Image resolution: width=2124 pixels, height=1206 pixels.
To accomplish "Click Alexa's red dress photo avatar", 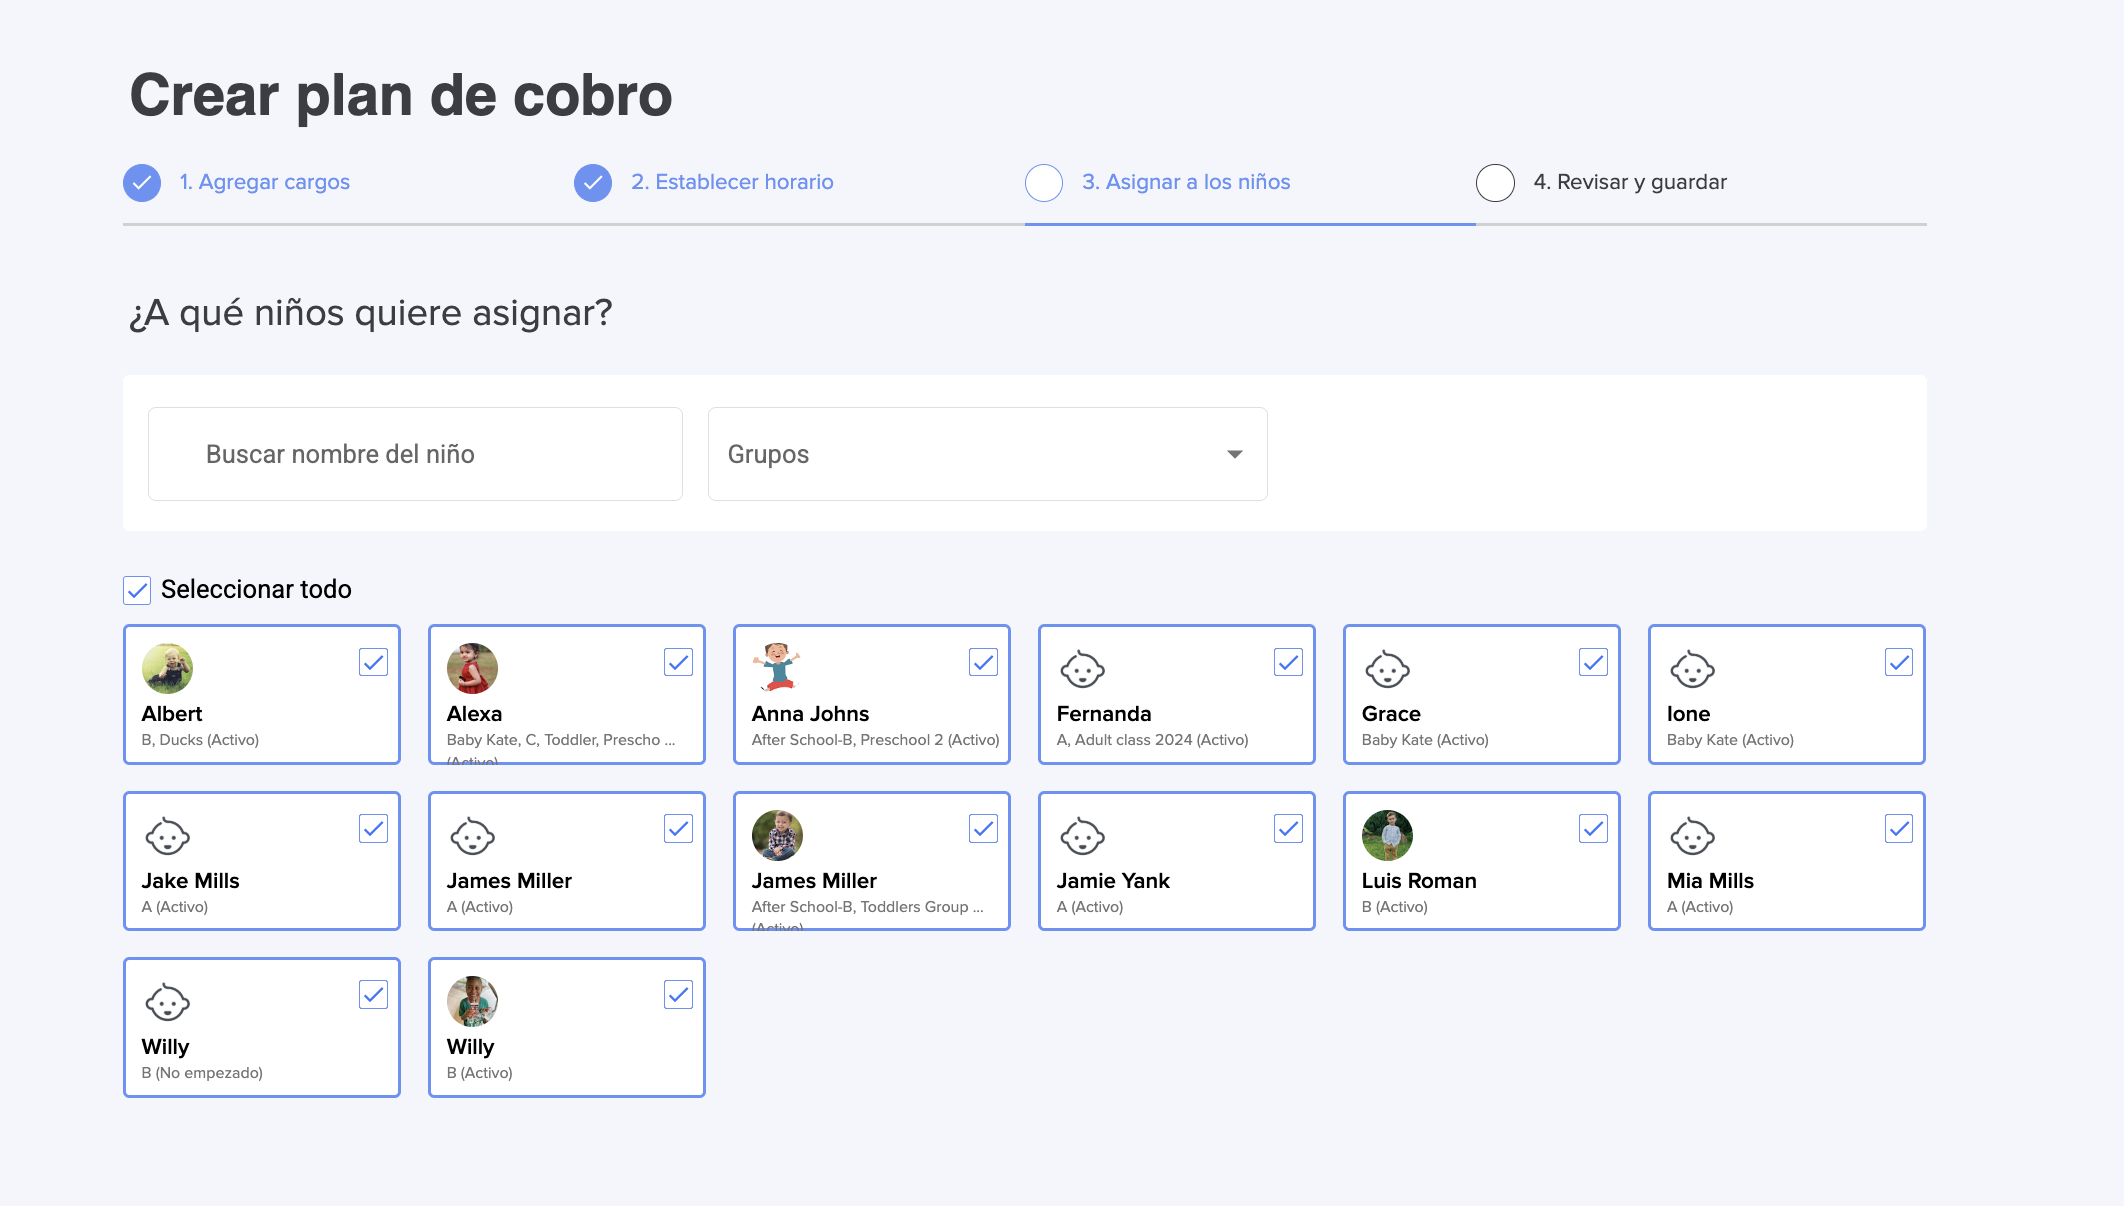I will (472, 669).
